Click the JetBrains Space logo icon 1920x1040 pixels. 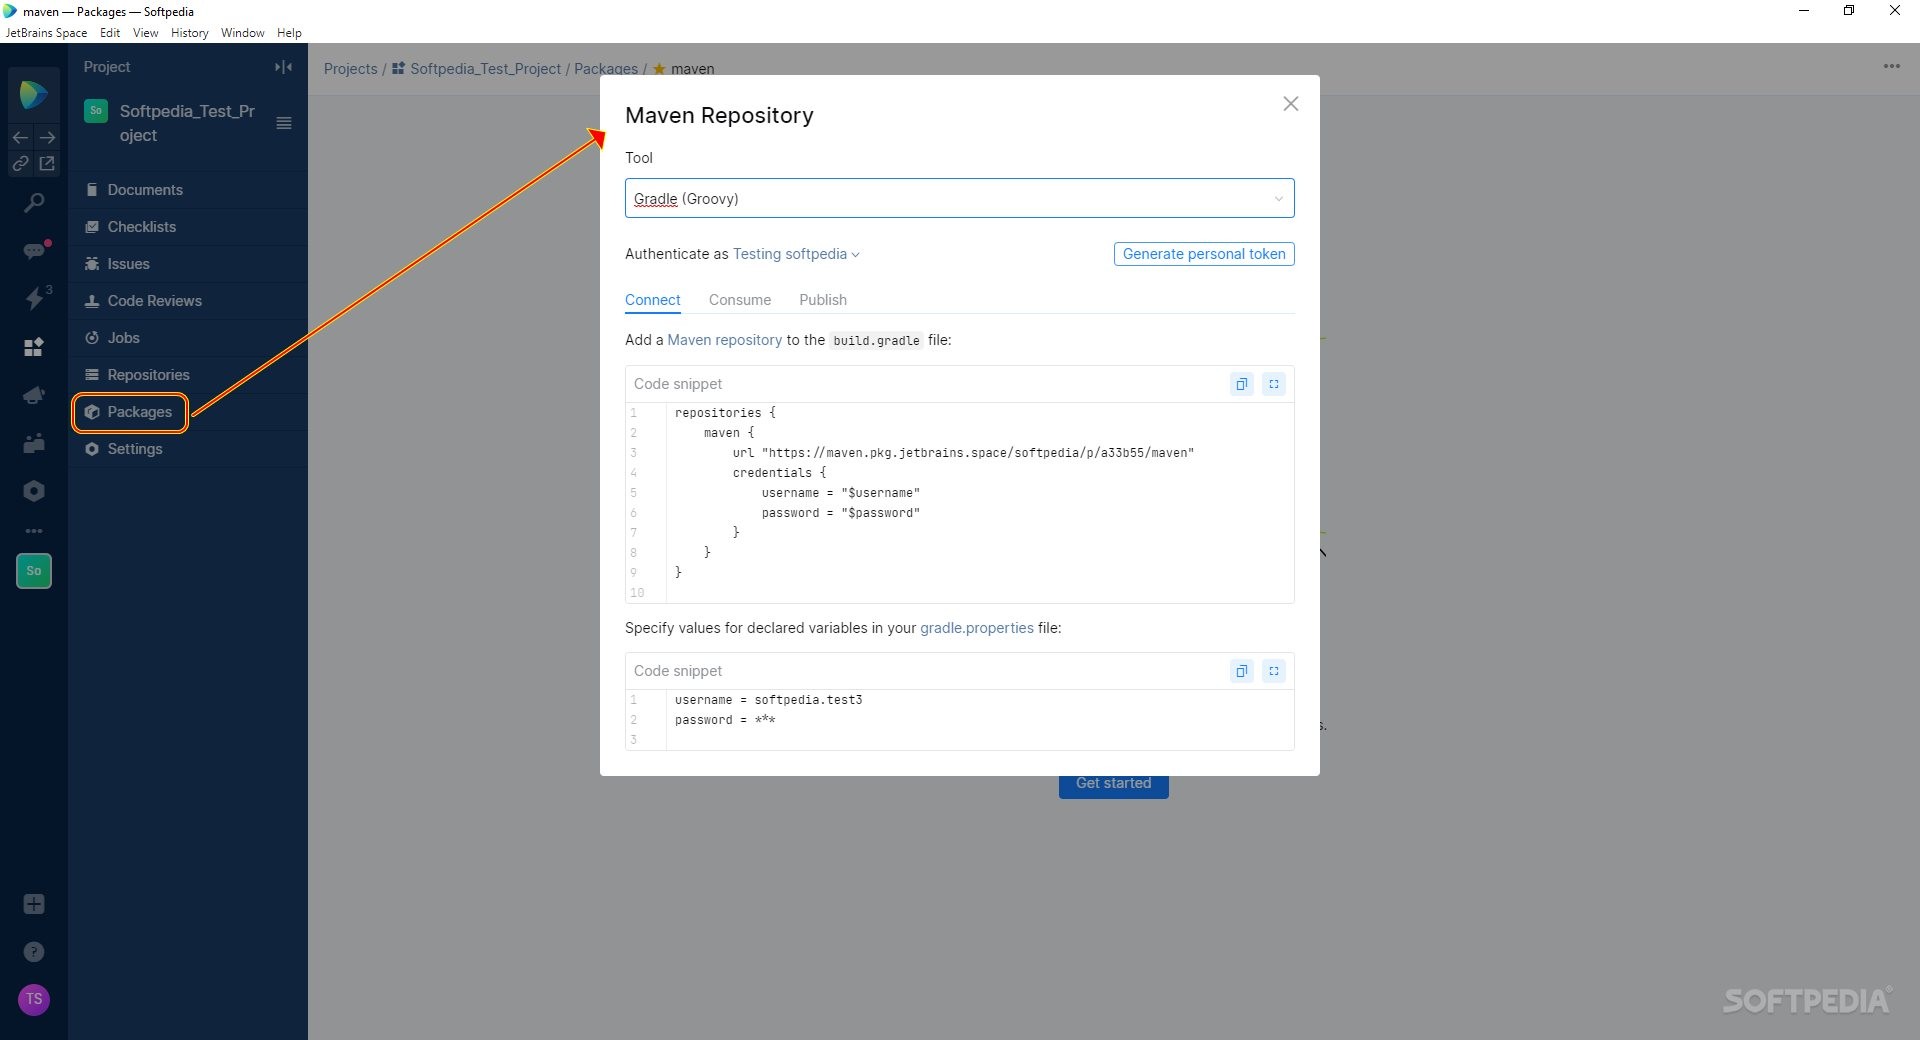click(x=33, y=94)
